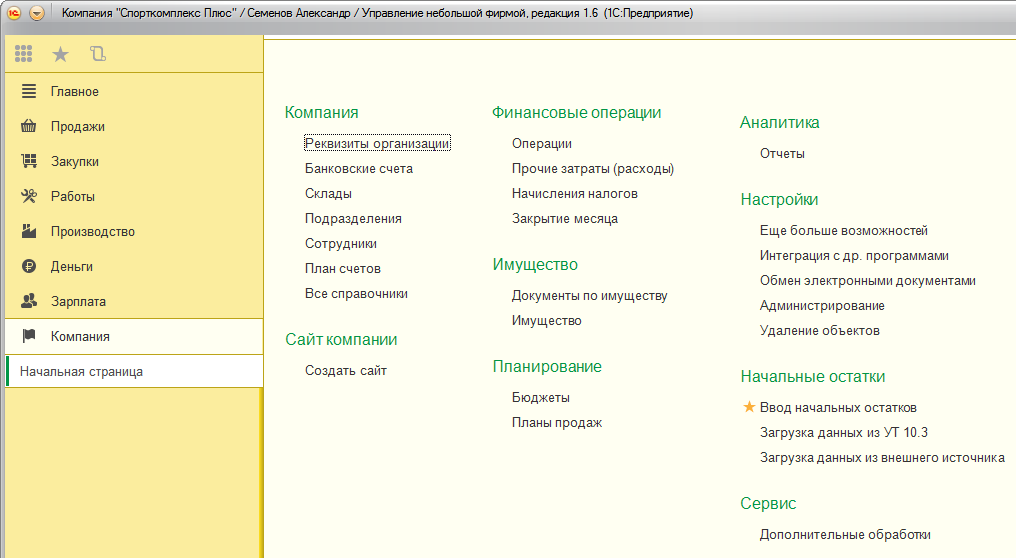Viewport: 1016px width, 558px height.
Task: Click the Компания flag icon
Action: pyautogui.click(x=29, y=336)
